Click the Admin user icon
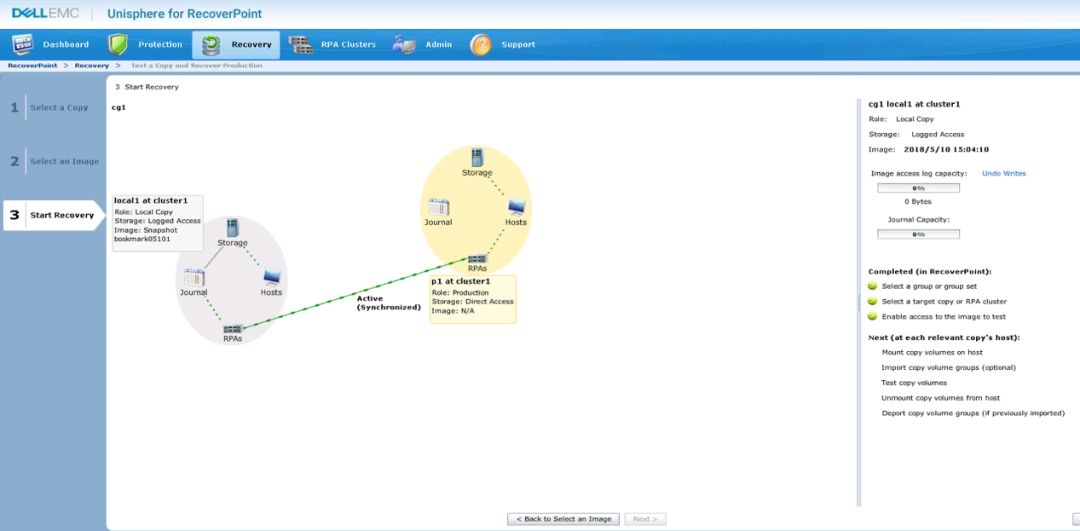The width and height of the screenshot is (1080, 531). click(404, 45)
